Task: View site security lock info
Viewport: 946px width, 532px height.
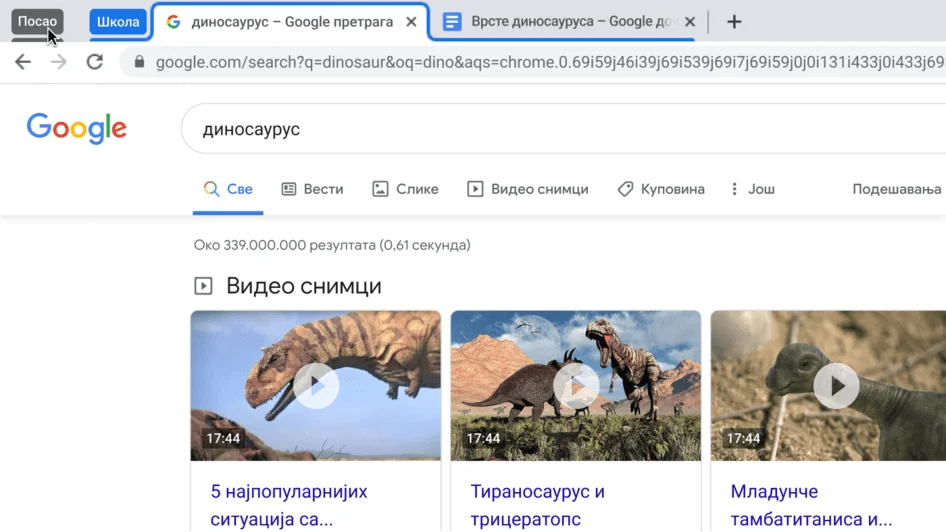Action: (x=139, y=62)
